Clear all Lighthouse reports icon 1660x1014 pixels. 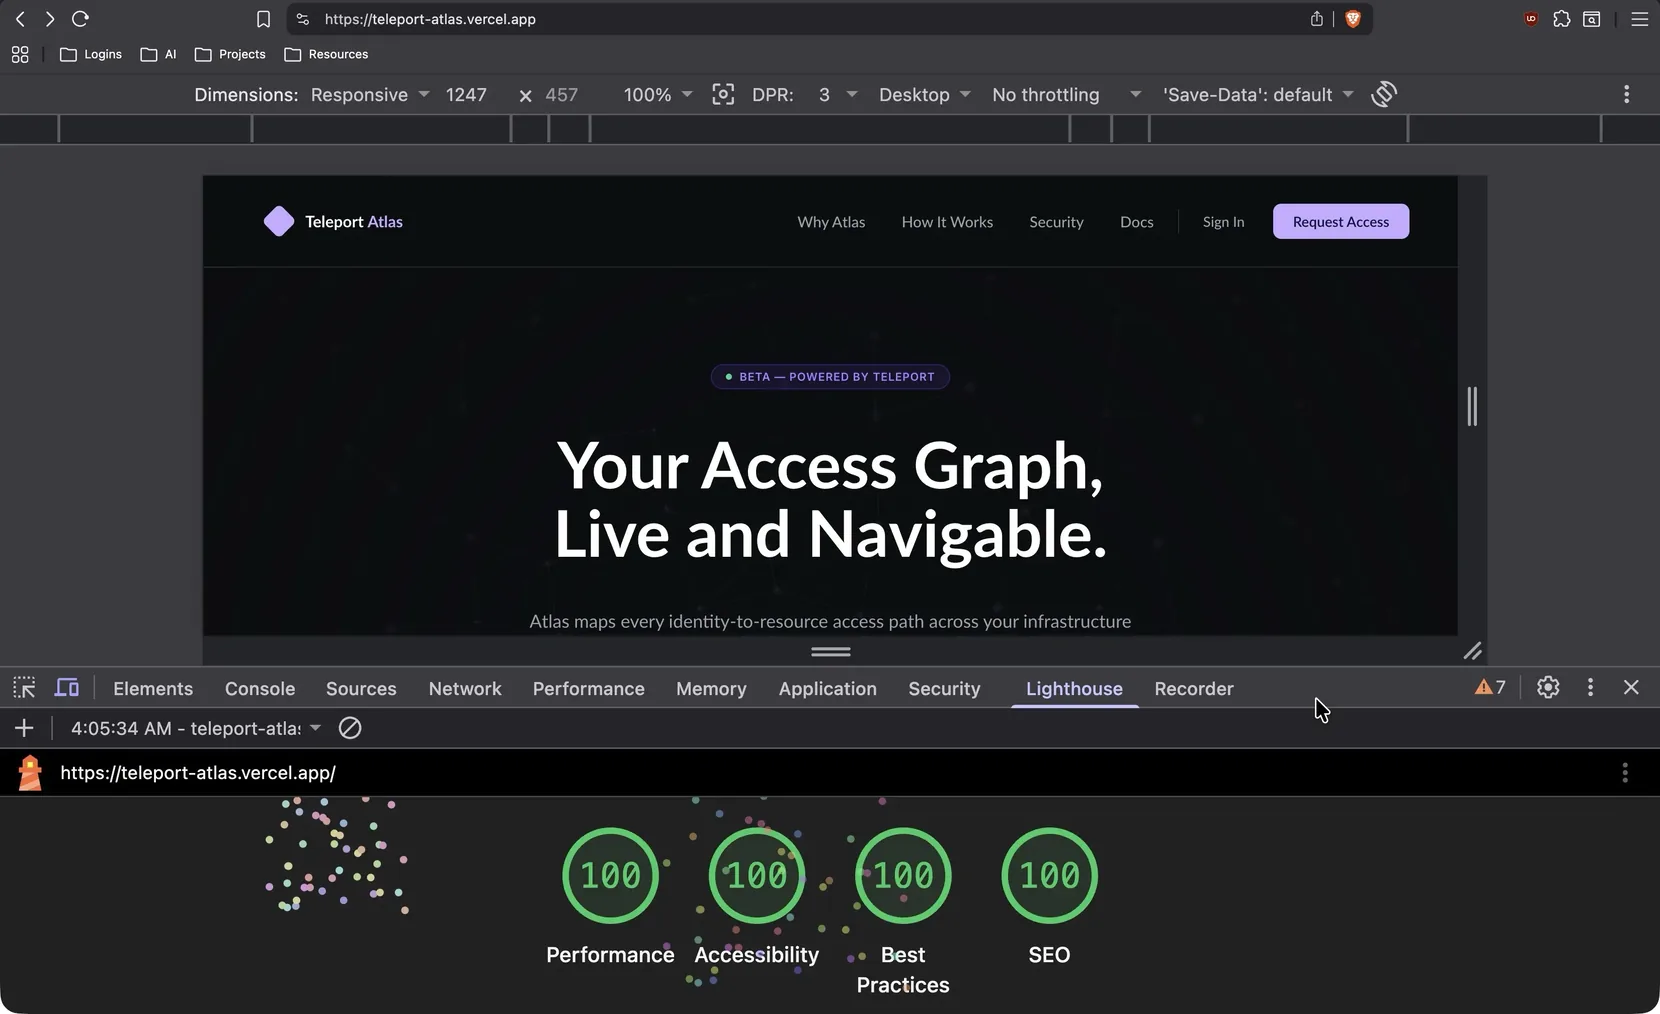(350, 728)
